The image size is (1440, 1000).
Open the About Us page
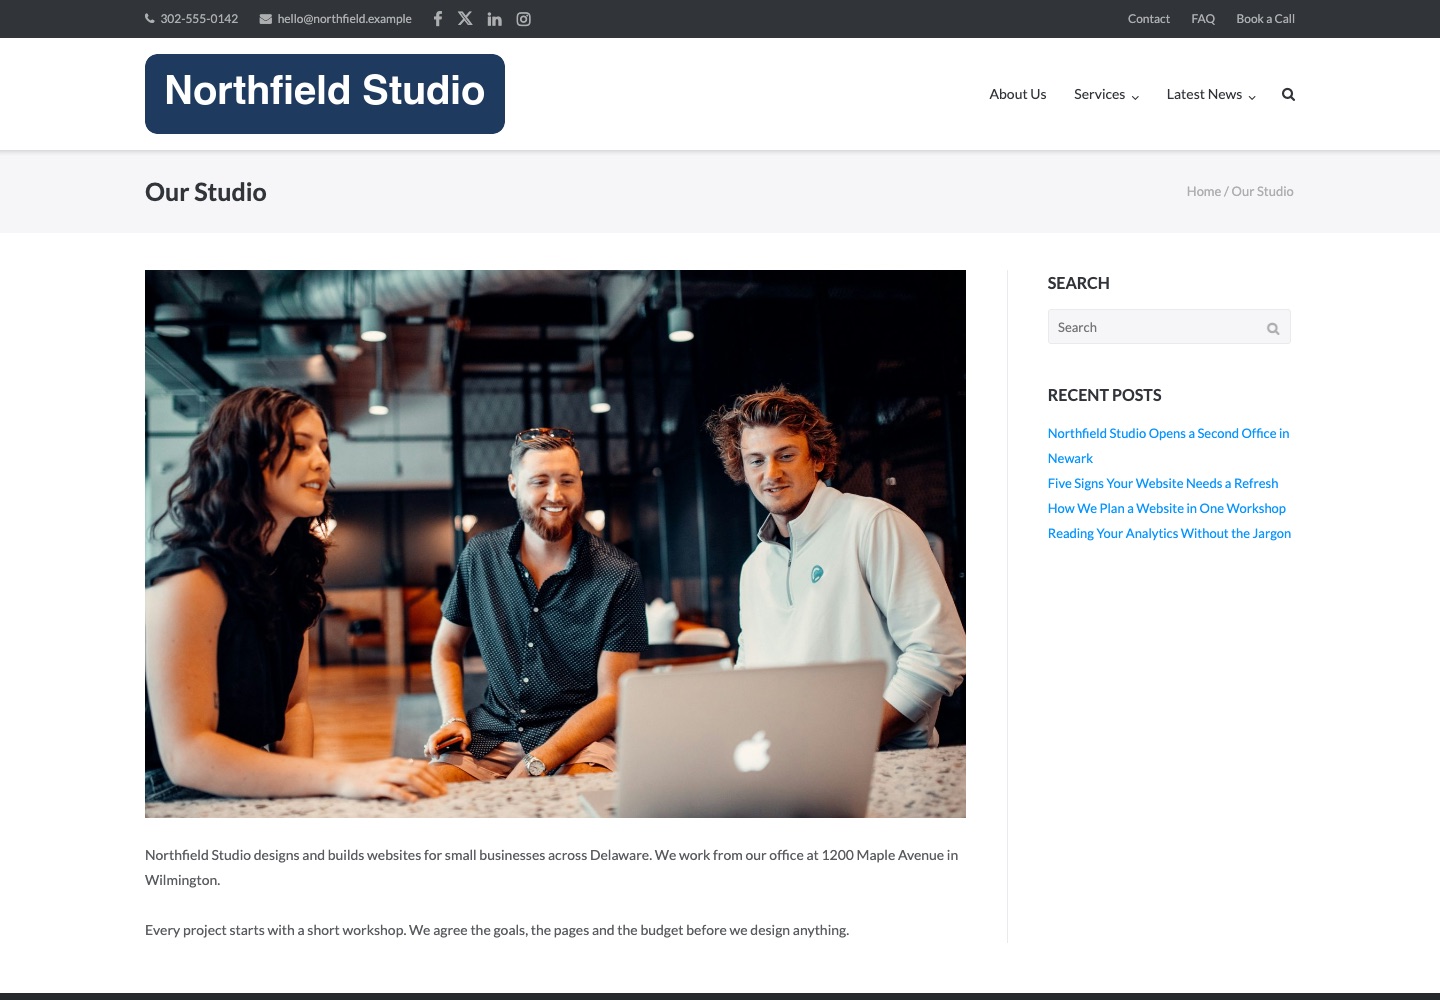coord(1018,94)
